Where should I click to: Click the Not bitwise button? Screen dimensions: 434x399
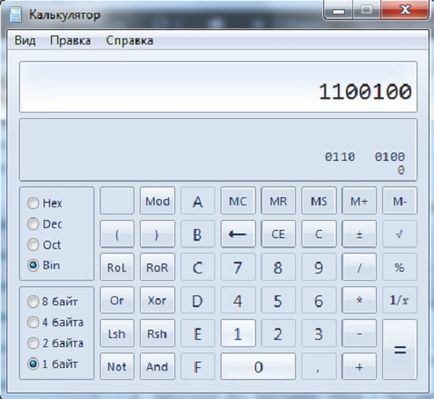click(117, 366)
